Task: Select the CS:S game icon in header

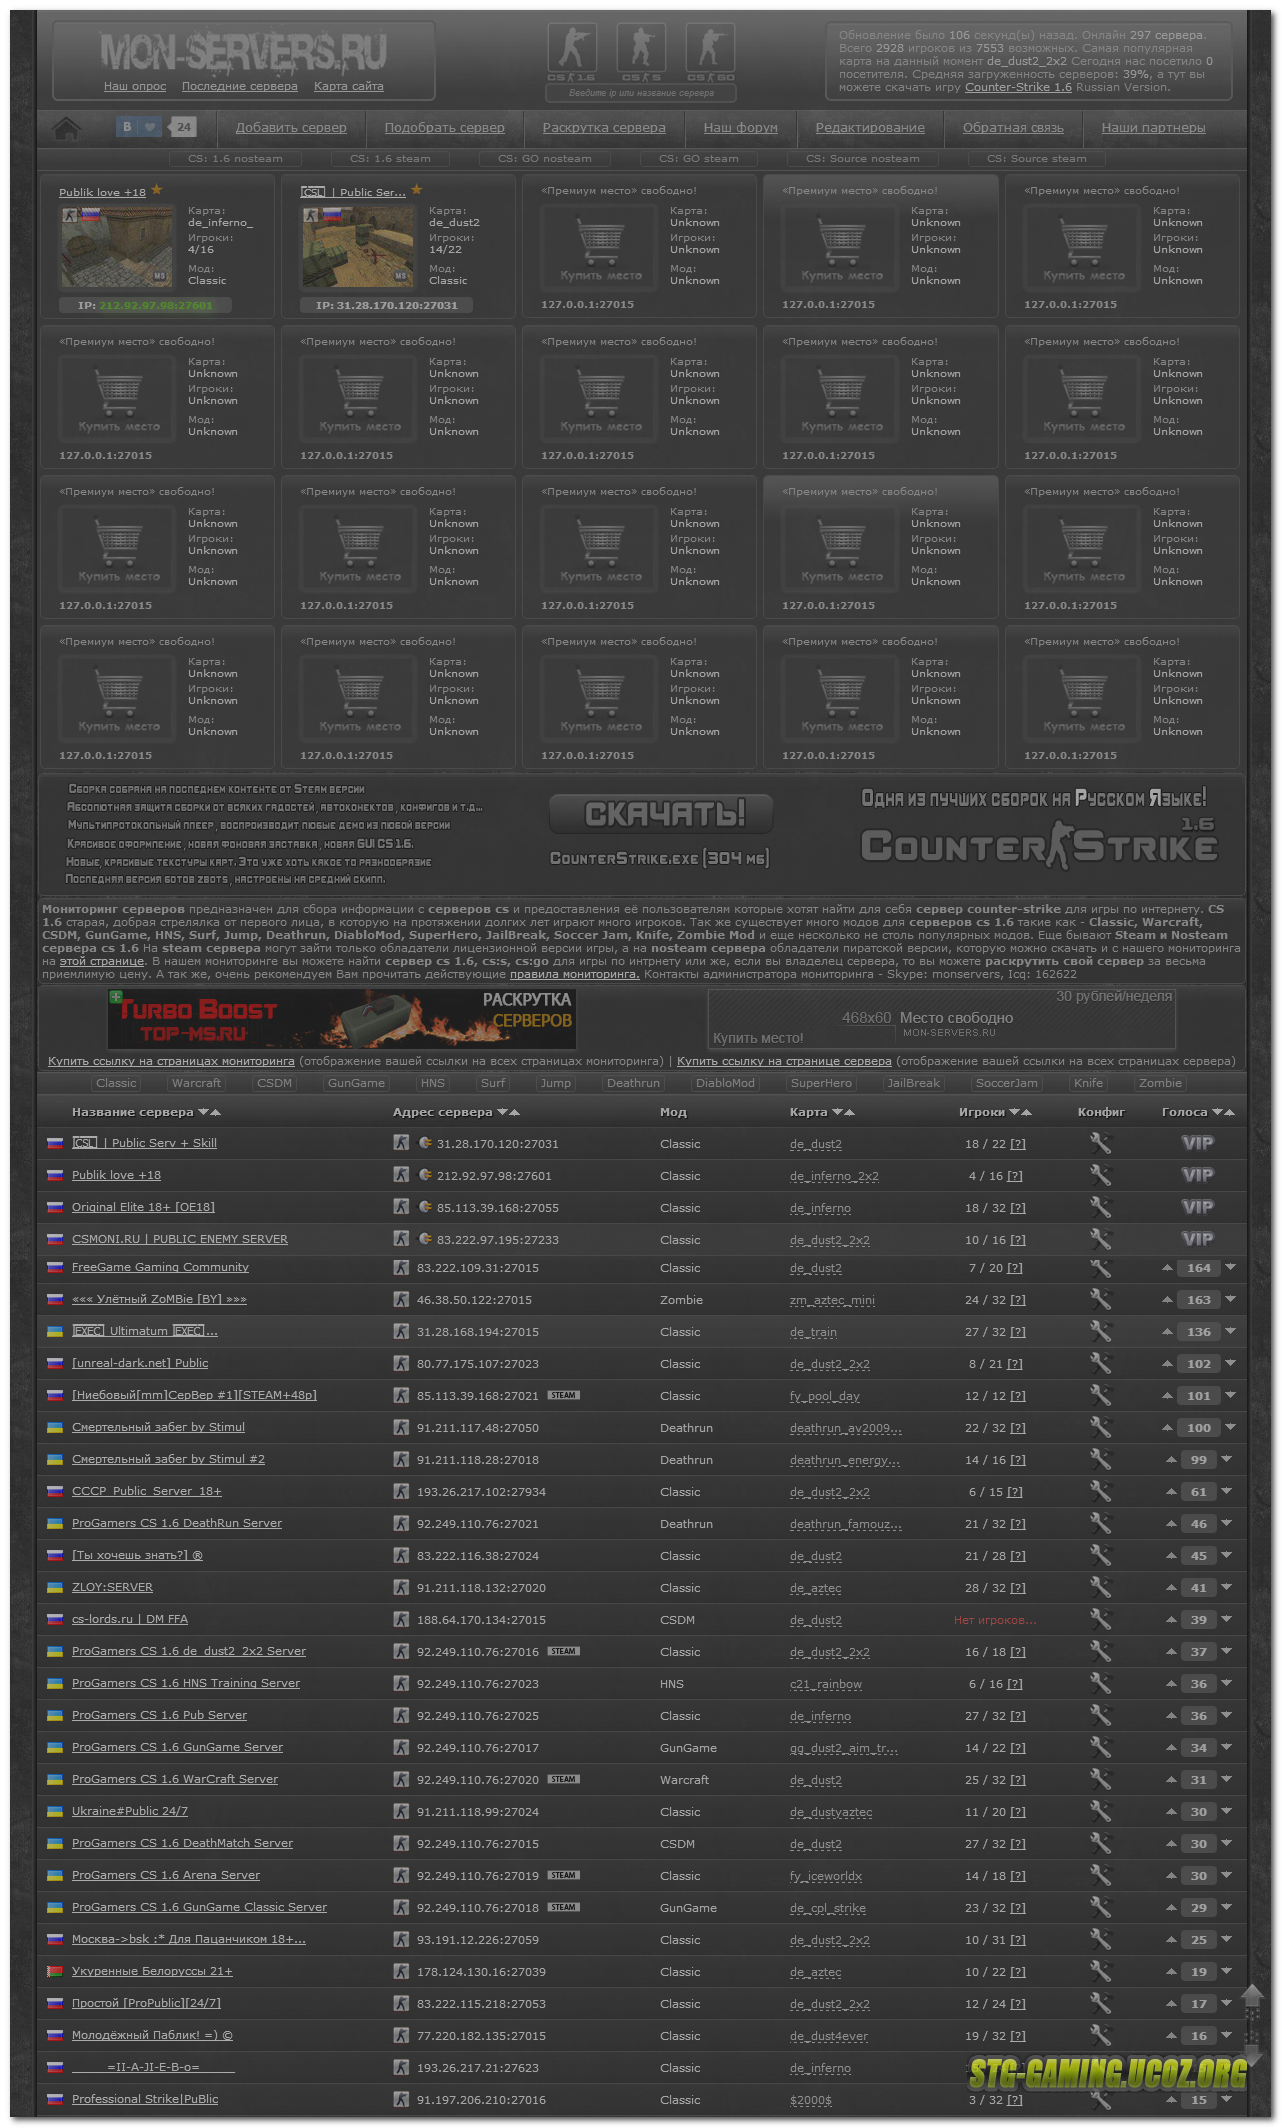Action: [641, 48]
